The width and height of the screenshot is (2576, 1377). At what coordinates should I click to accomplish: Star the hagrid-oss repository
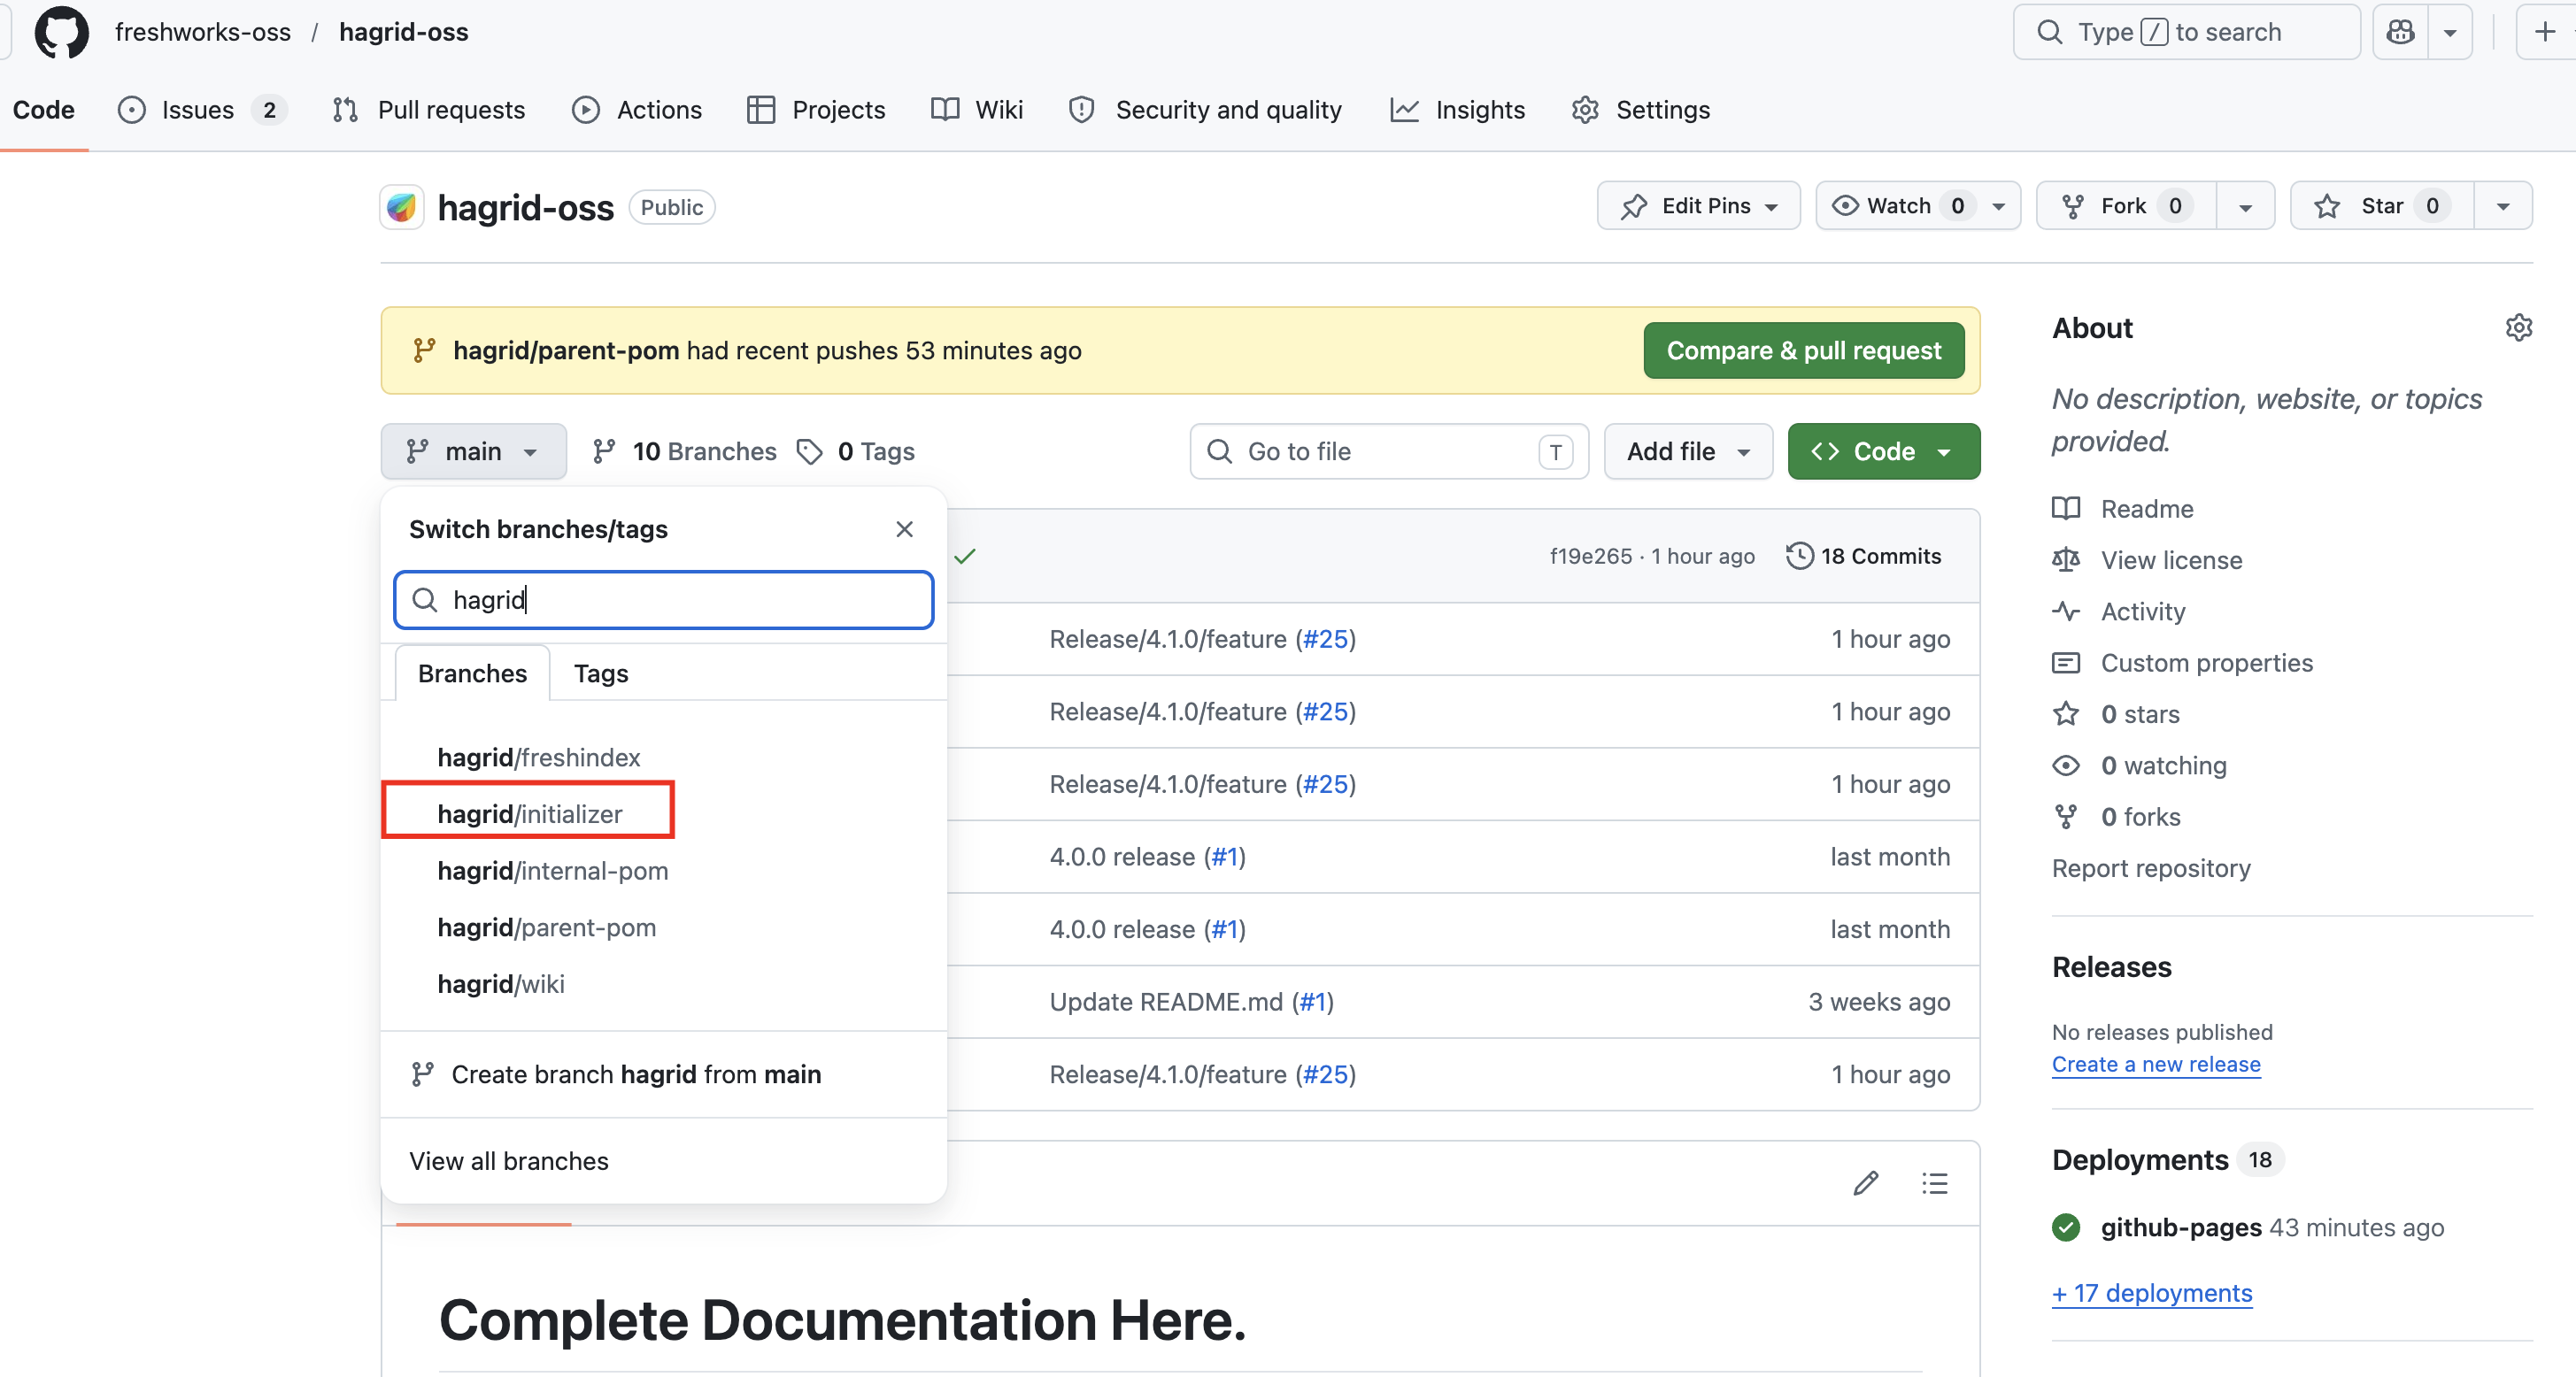pos(2382,206)
